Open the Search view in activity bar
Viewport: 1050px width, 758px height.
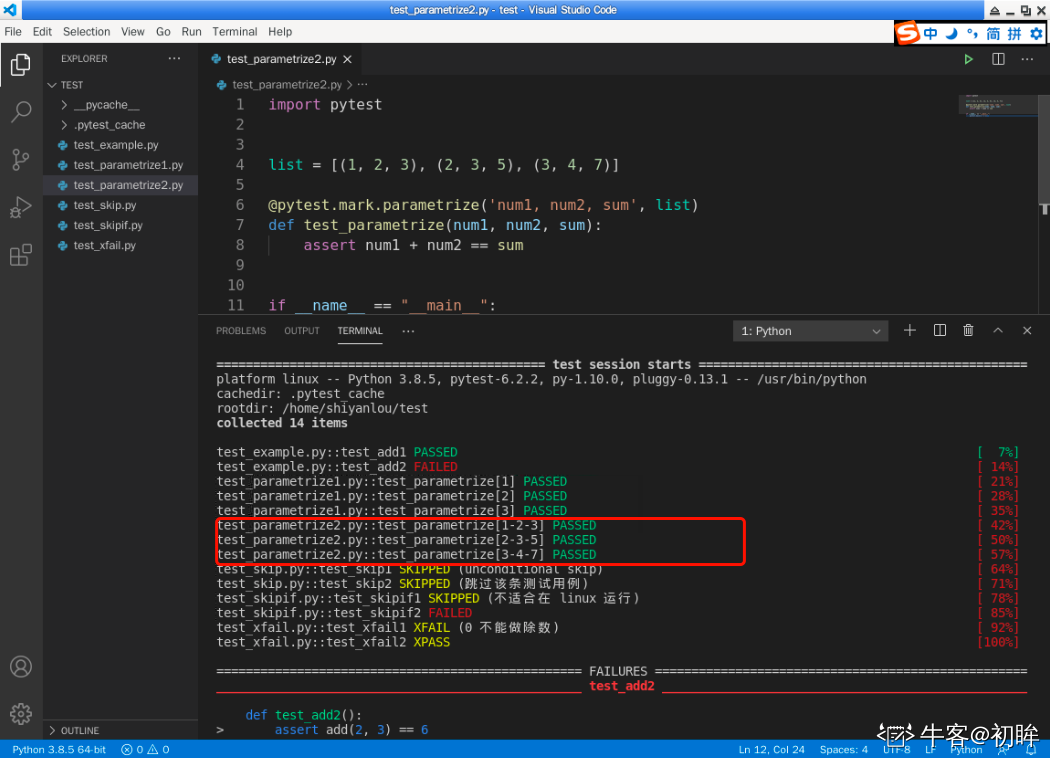[x=21, y=112]
